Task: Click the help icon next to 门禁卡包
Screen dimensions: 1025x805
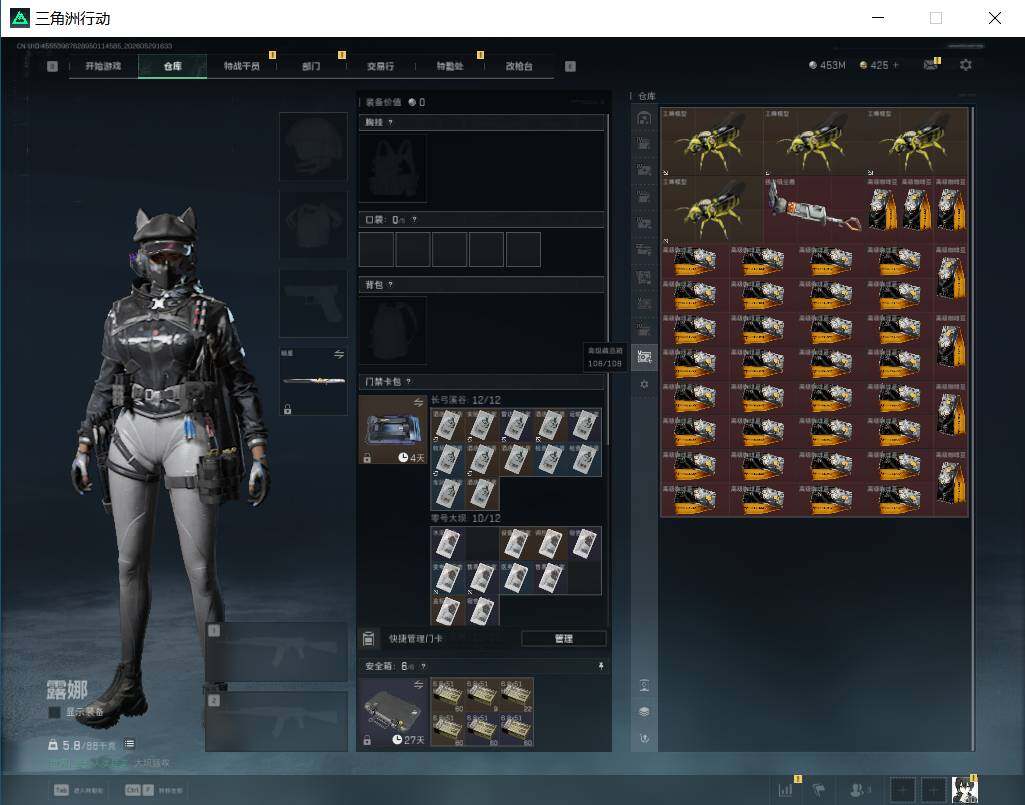Action: click(409, 381)
